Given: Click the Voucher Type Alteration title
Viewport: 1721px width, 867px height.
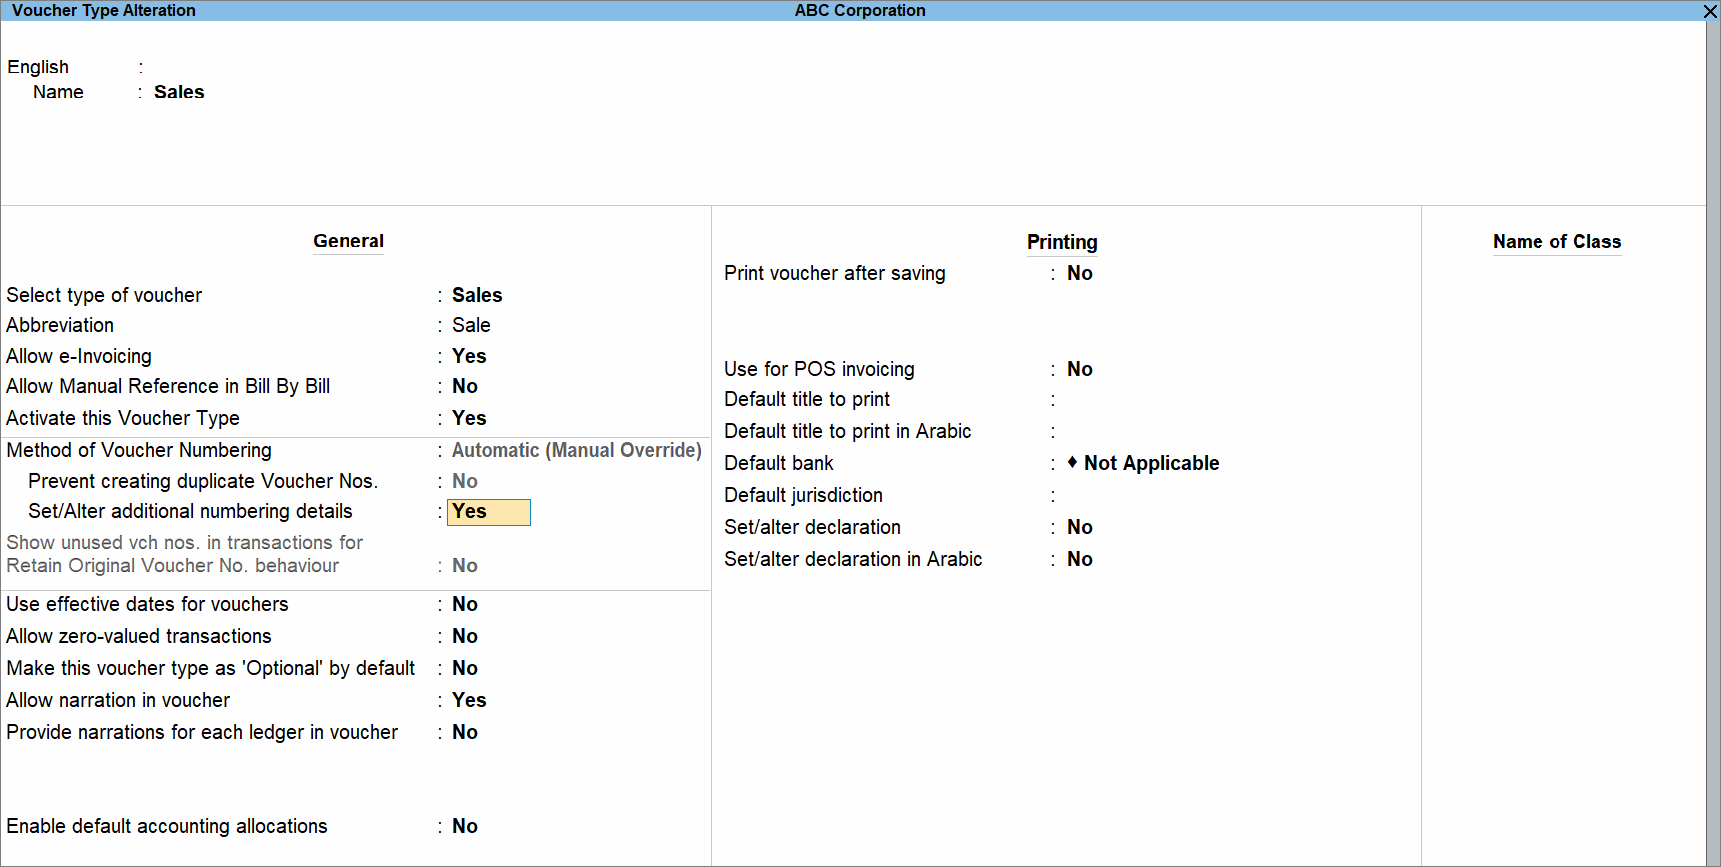Looking at the screenshot, I should tap(104, 10).
